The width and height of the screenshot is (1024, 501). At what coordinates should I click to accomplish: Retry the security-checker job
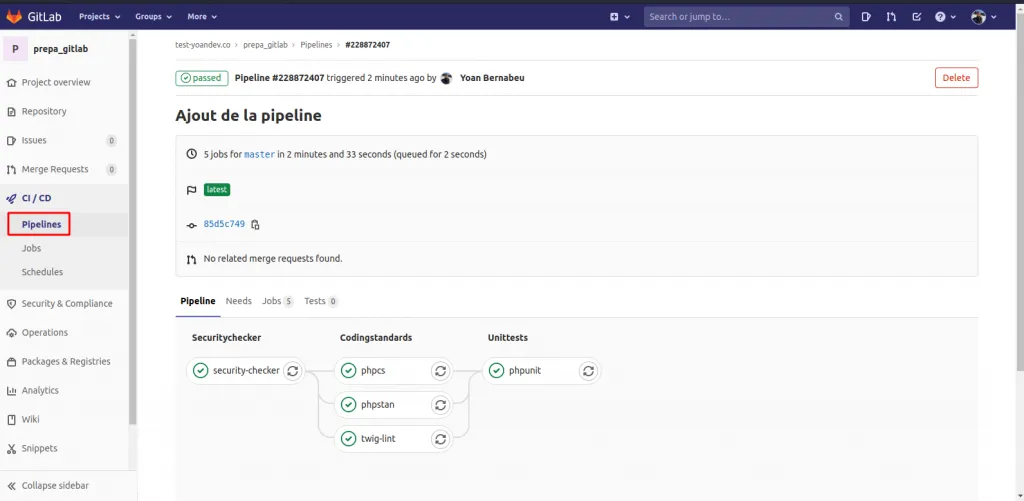click(x=292, y=371)
